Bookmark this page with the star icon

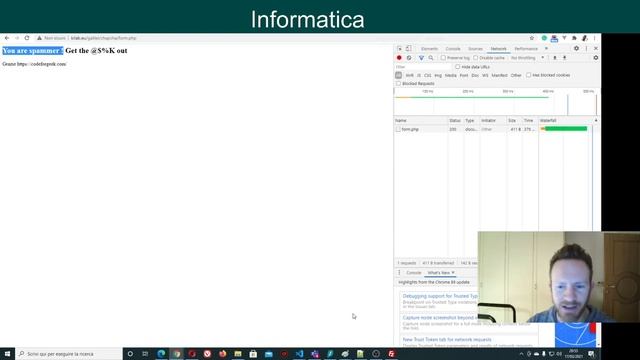[x=532, y=38]
